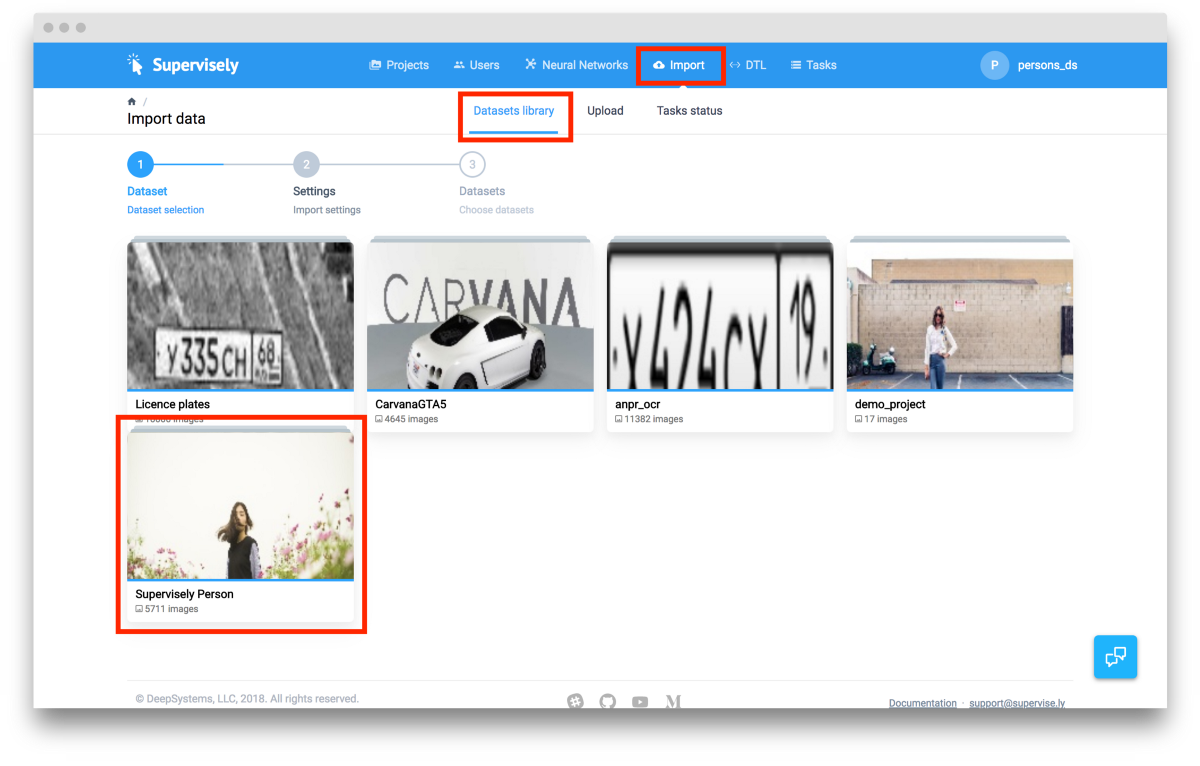
Task: Open the Tasks page
Action: click(813, 65)
